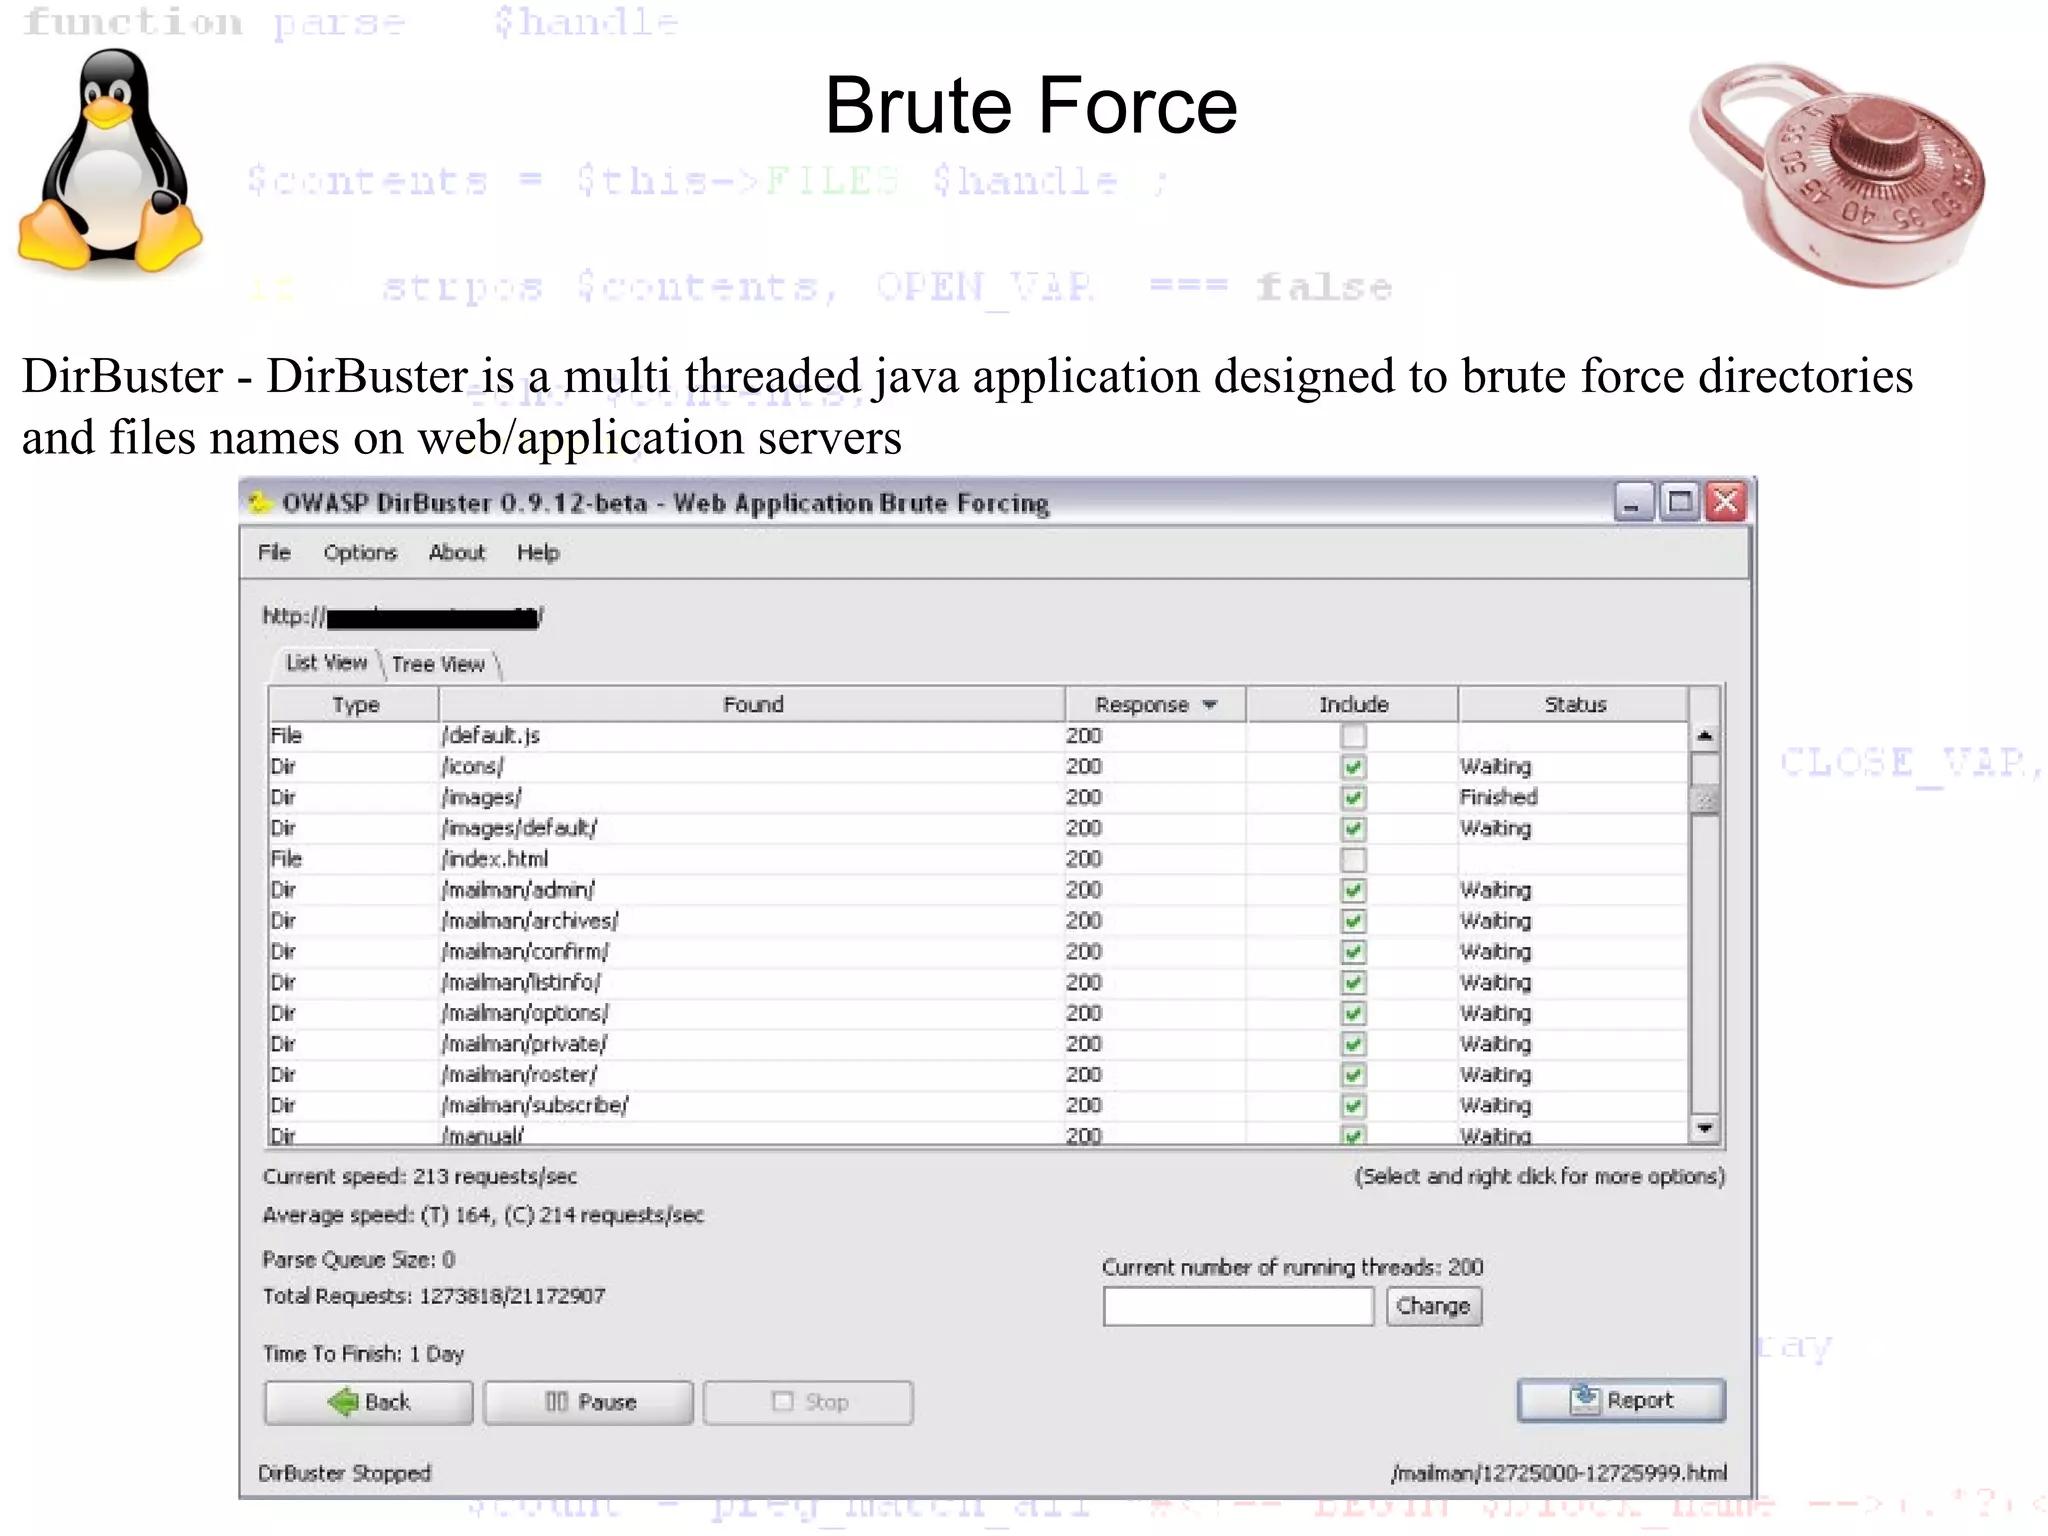
Task: Click the Total Requests counter text
Action: coord(434,1296)
